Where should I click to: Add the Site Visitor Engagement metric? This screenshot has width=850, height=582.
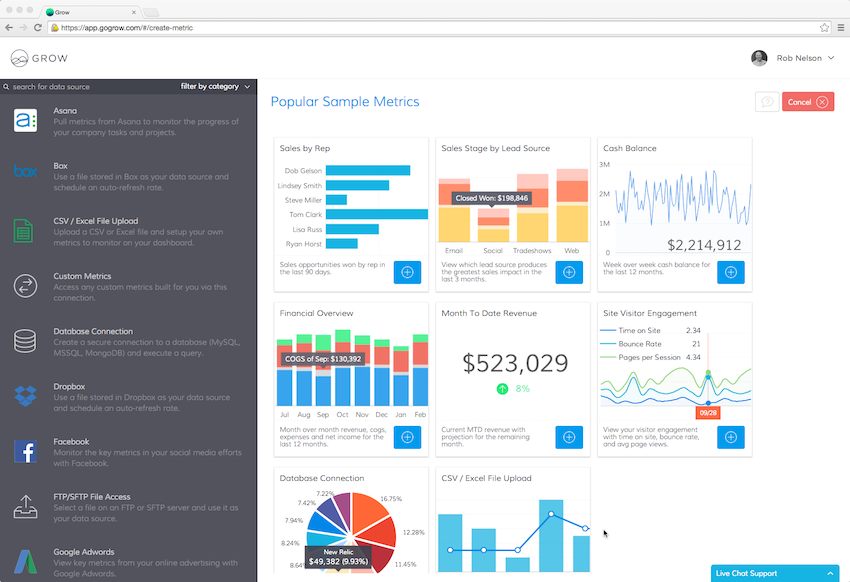point(731,437)
